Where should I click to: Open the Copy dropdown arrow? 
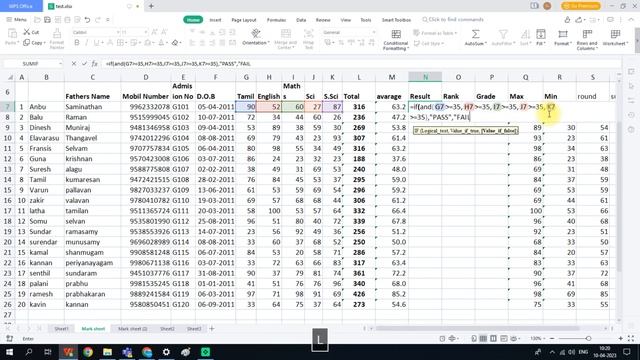[x=44, y=43]
